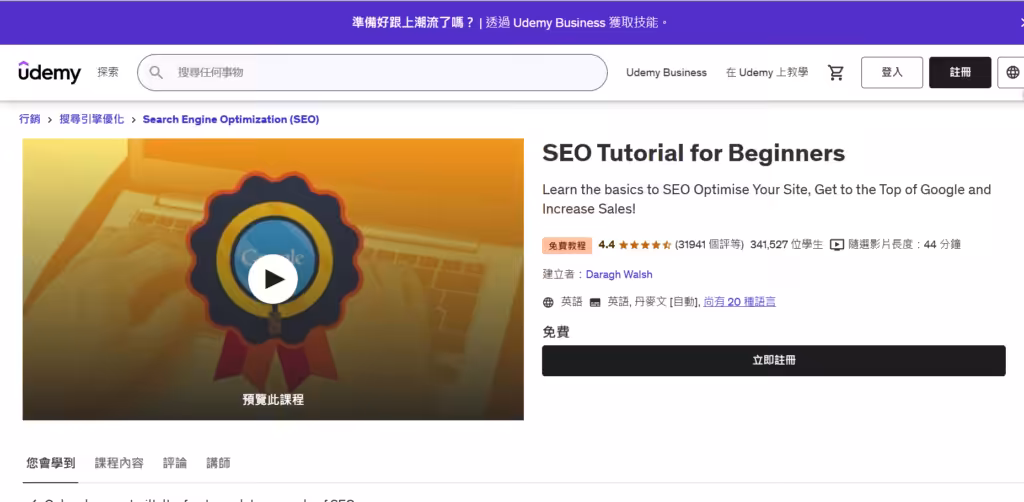Click the 4.4 rating number
The width and height of the screenshot is (1024, 502).
coord(607,245)
